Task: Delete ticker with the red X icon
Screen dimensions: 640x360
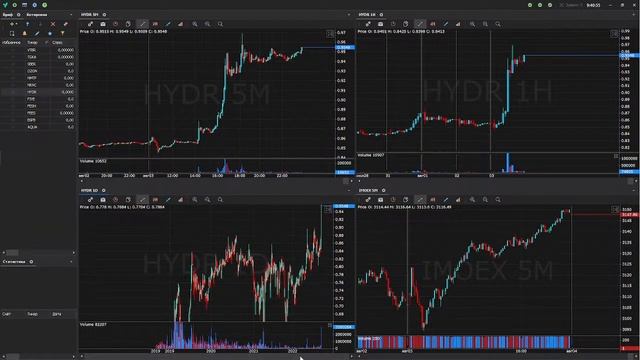Action: click(x=53, y=24)
